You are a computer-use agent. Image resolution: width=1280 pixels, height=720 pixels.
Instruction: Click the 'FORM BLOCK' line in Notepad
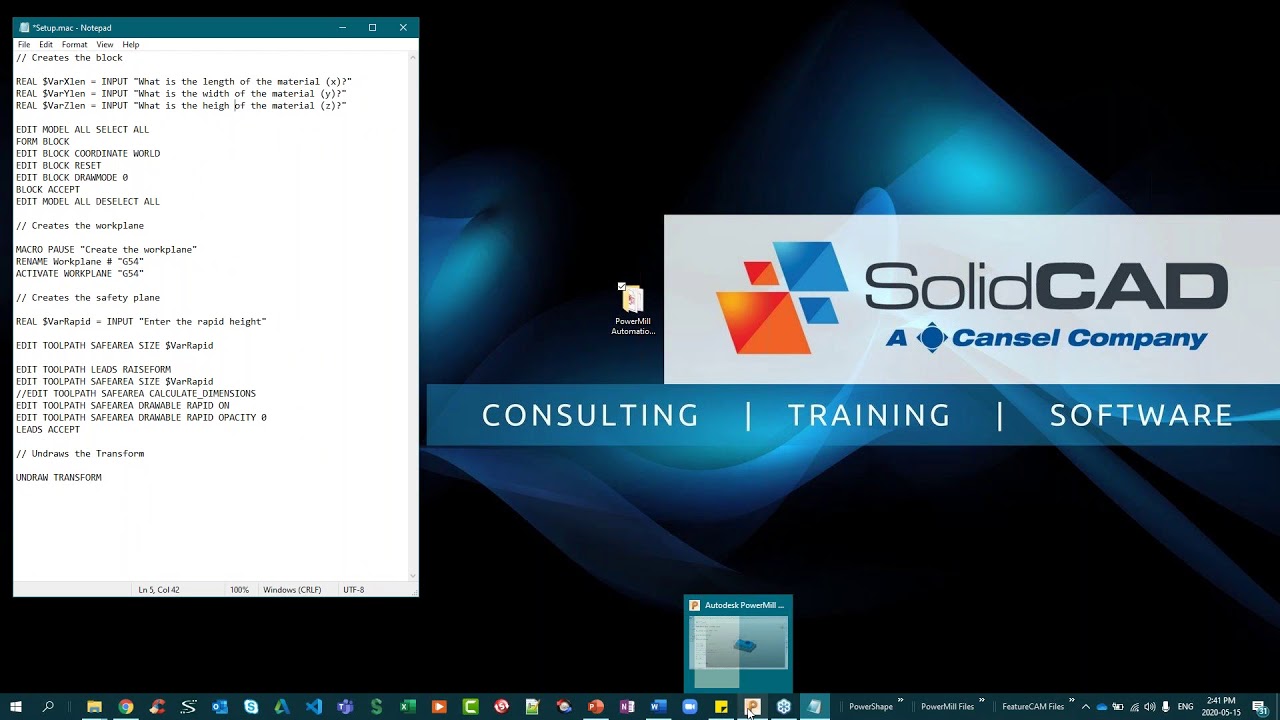point(43,141)
